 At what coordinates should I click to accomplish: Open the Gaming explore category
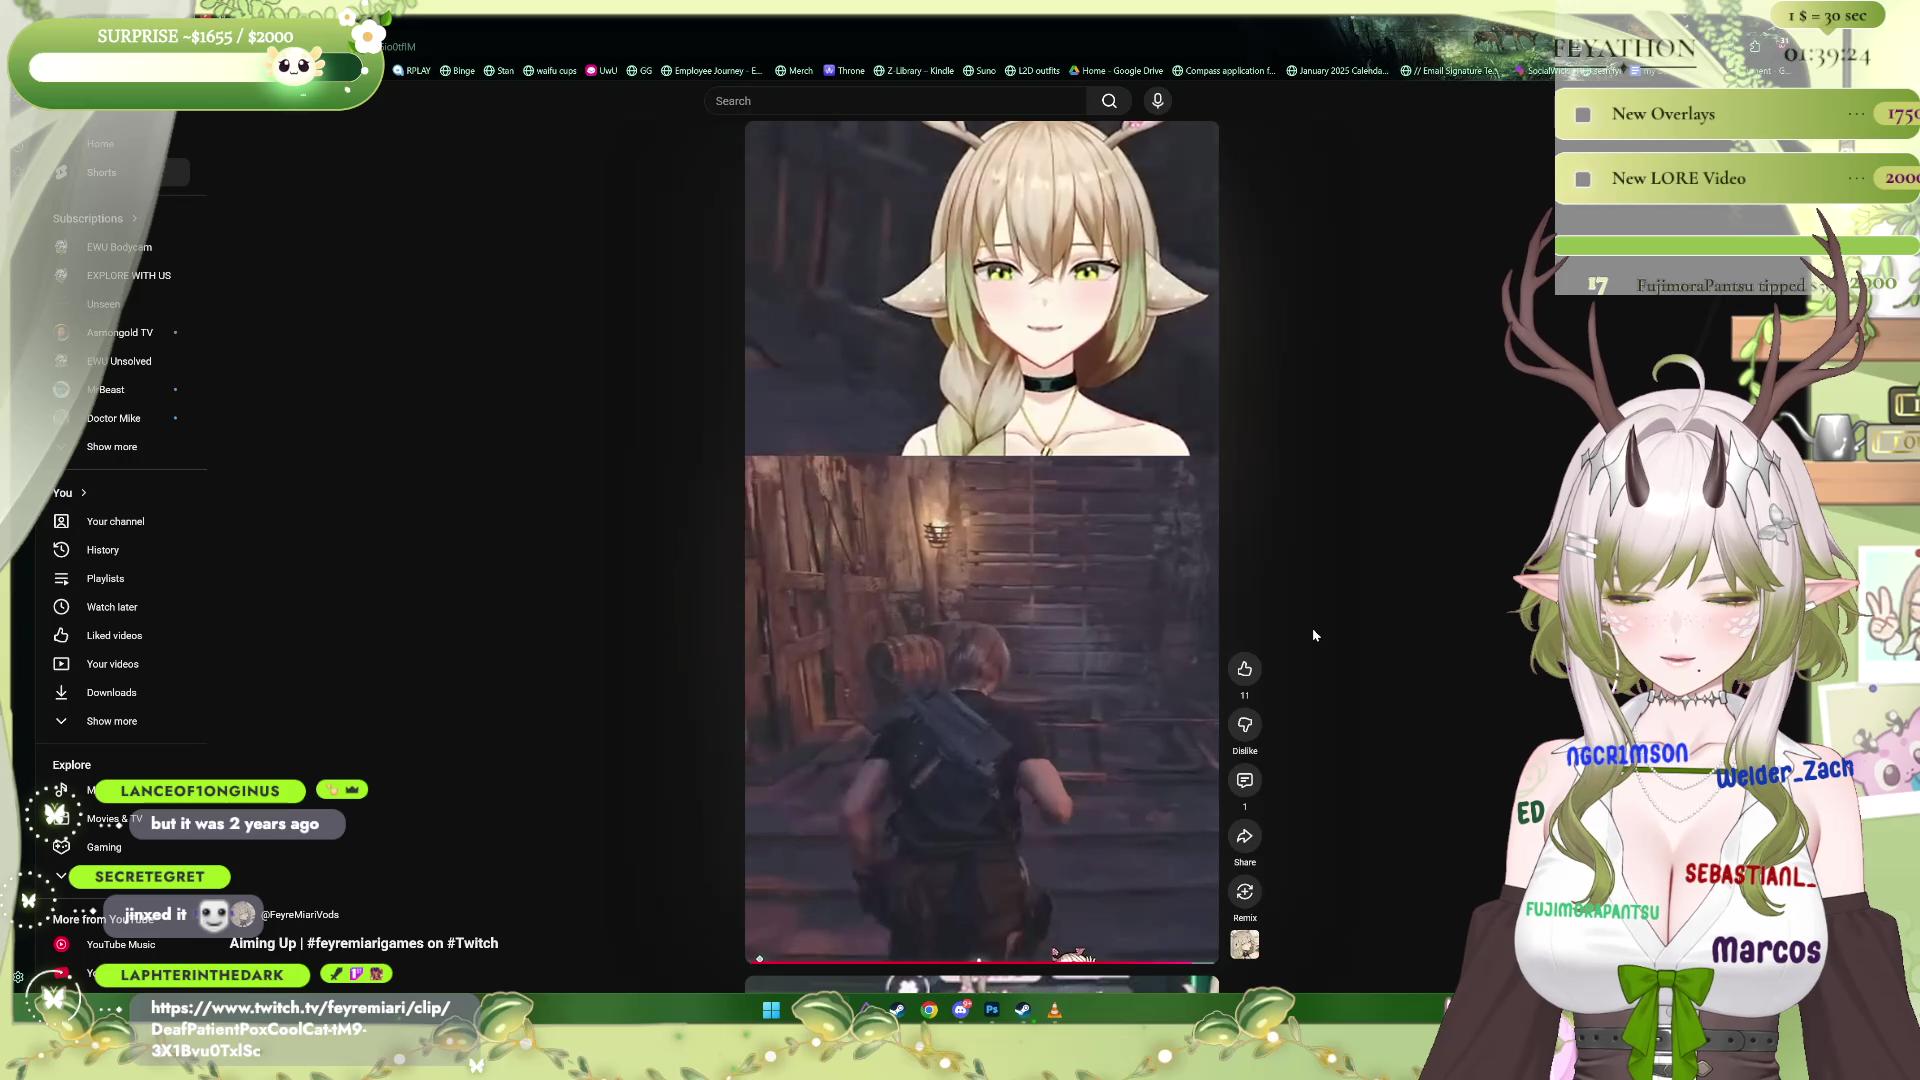[x=103, y=847]
